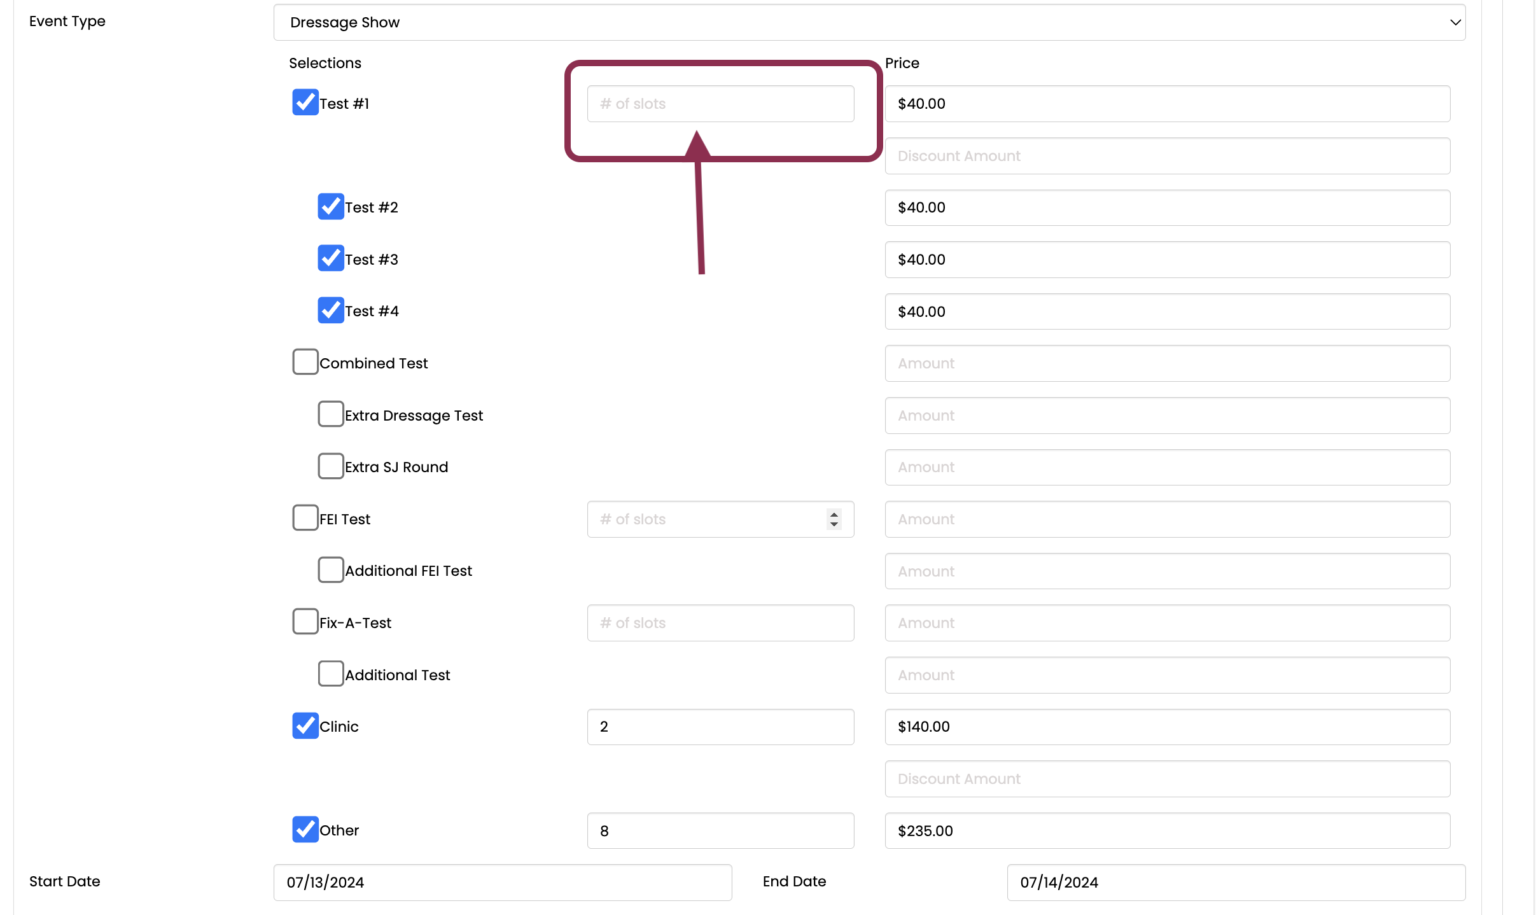Uncheck the Test #2 checkbox
This screenshot has width=1536, height=915.
click(331, 207)
